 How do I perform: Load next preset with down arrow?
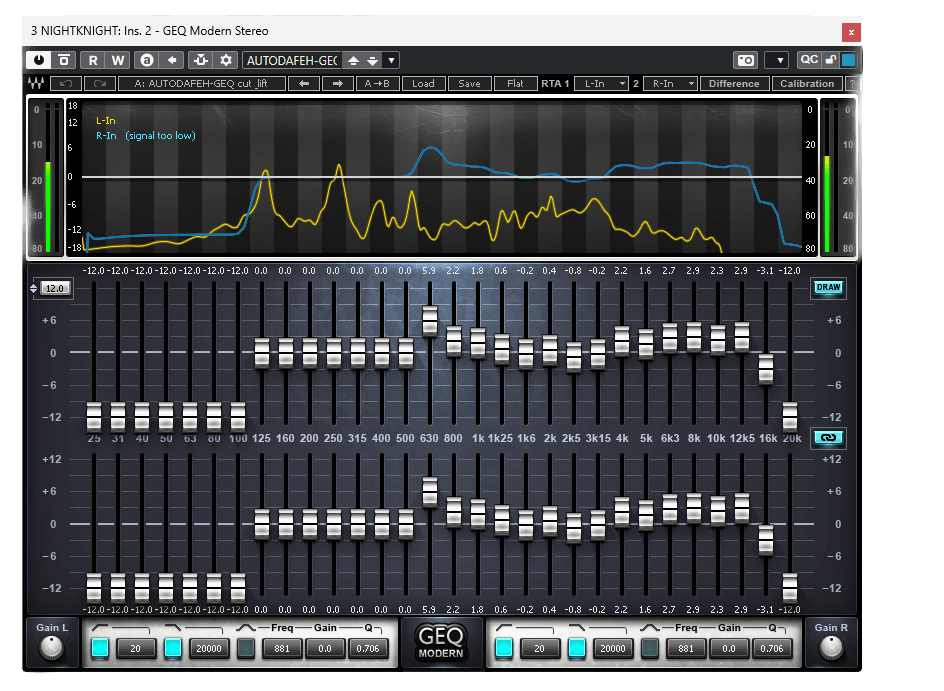373,61
